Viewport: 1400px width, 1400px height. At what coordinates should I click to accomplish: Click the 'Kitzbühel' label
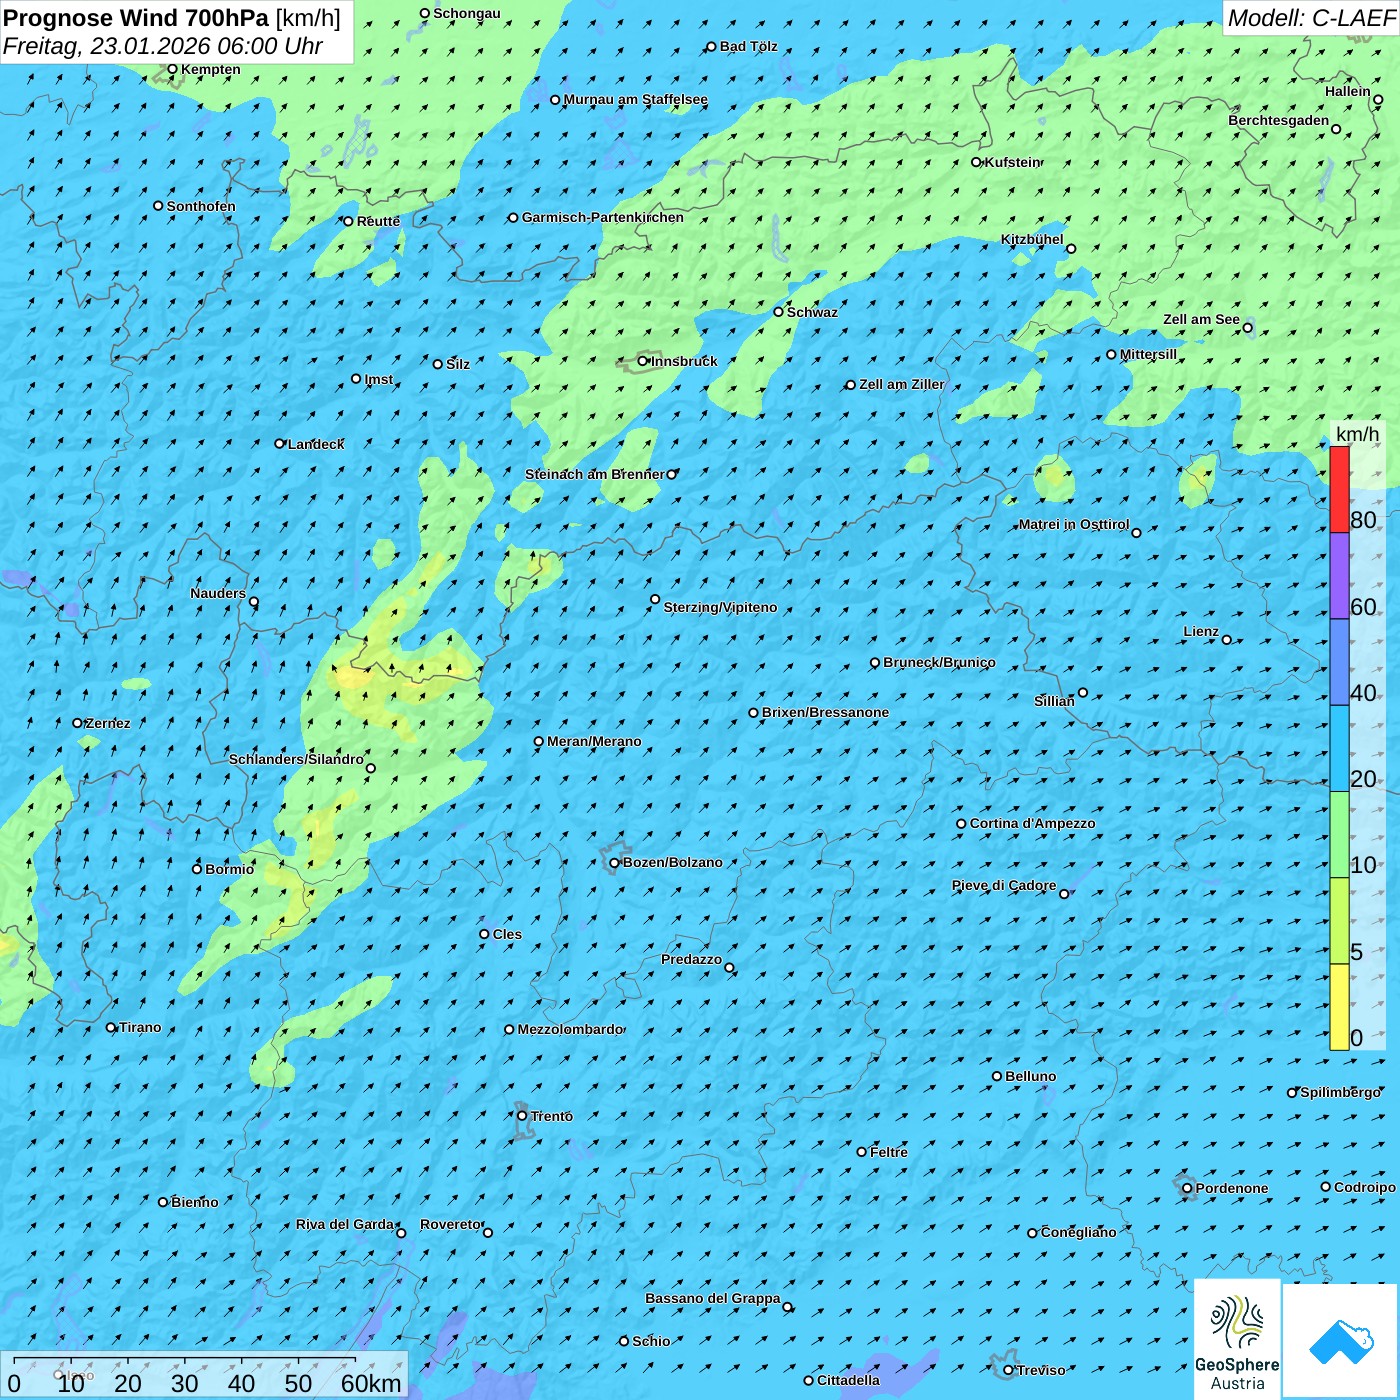pyautogui.click(x=1032, y=239)
